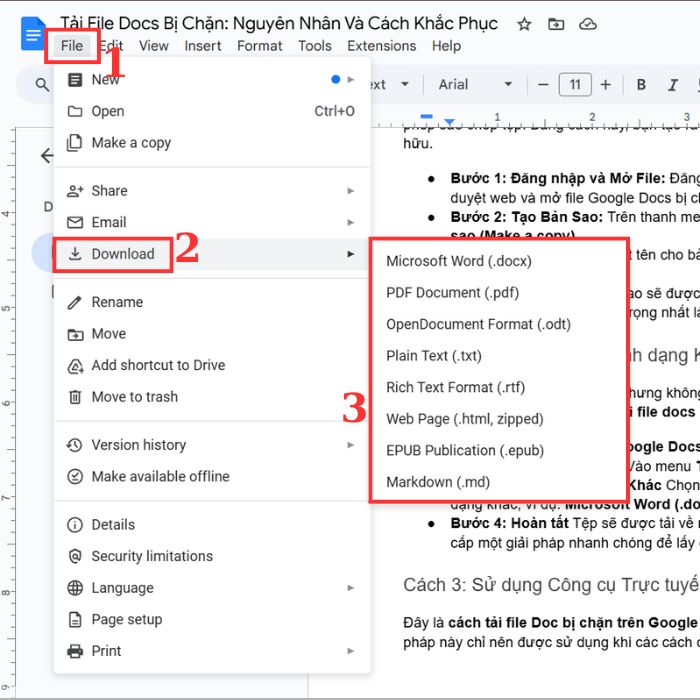The image size is (700, 700).
Task: Click the search menus magnifier icon
Action: 42,84
